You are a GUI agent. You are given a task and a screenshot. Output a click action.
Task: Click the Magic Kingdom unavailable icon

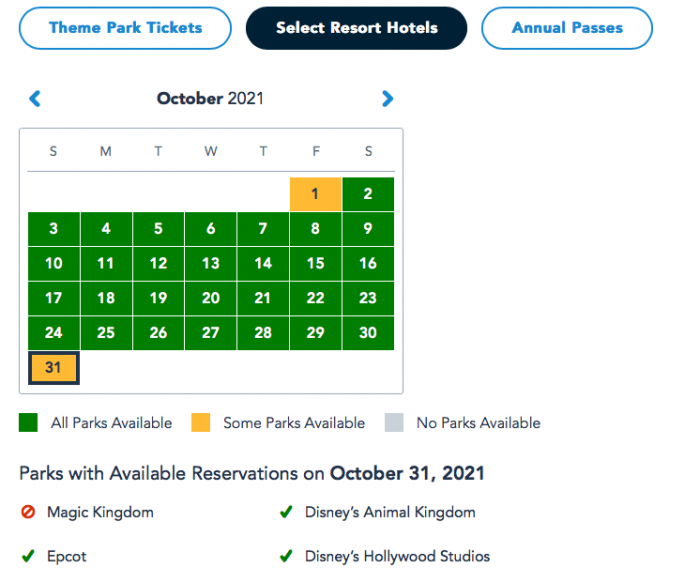click(28, 512)
